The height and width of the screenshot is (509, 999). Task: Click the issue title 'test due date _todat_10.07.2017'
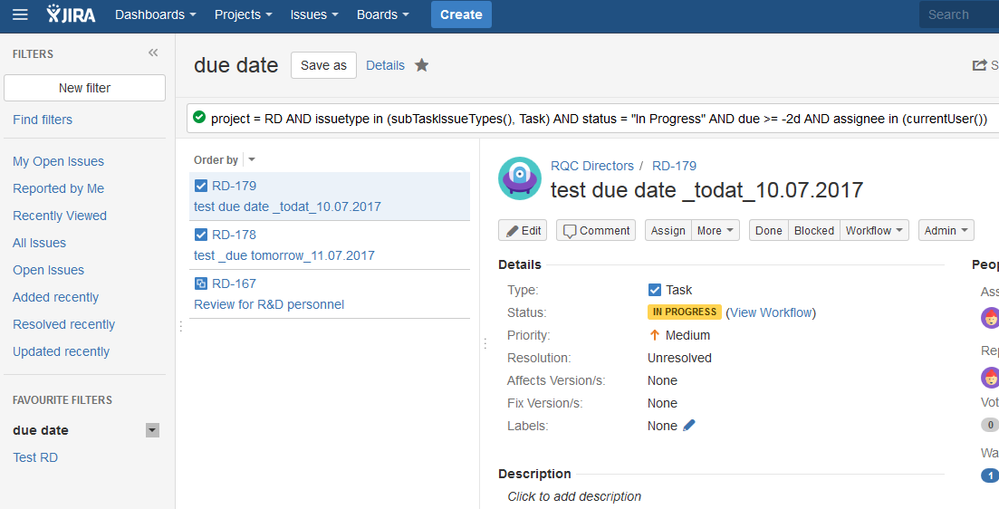tap(707, 190)
